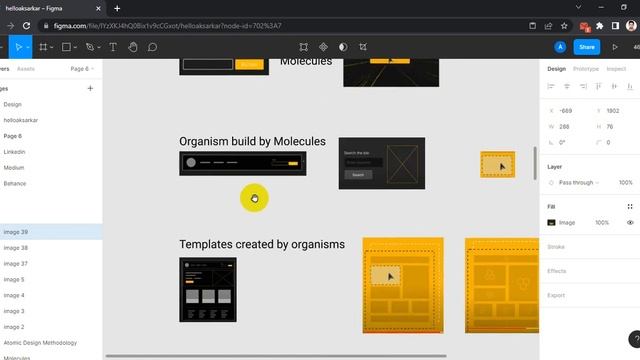640x360 pixels.
Task: Open Move tool dropdown arrow
Action: (28, 47)
